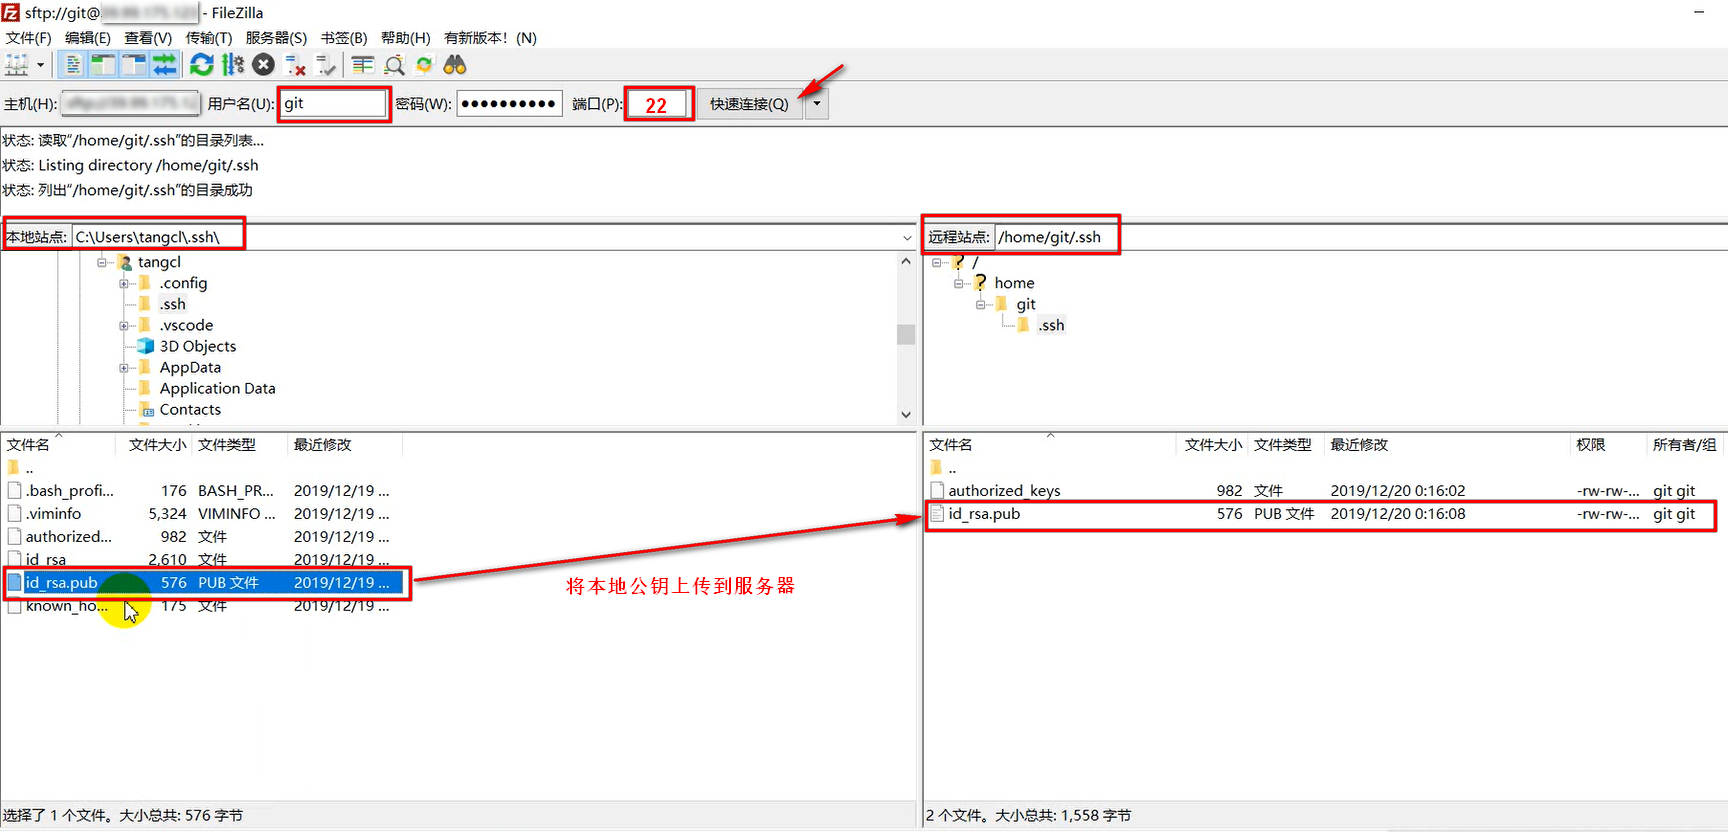Toggle the local directory tree view
Viewport: 1728px width, 832px height.
[103, 65]
